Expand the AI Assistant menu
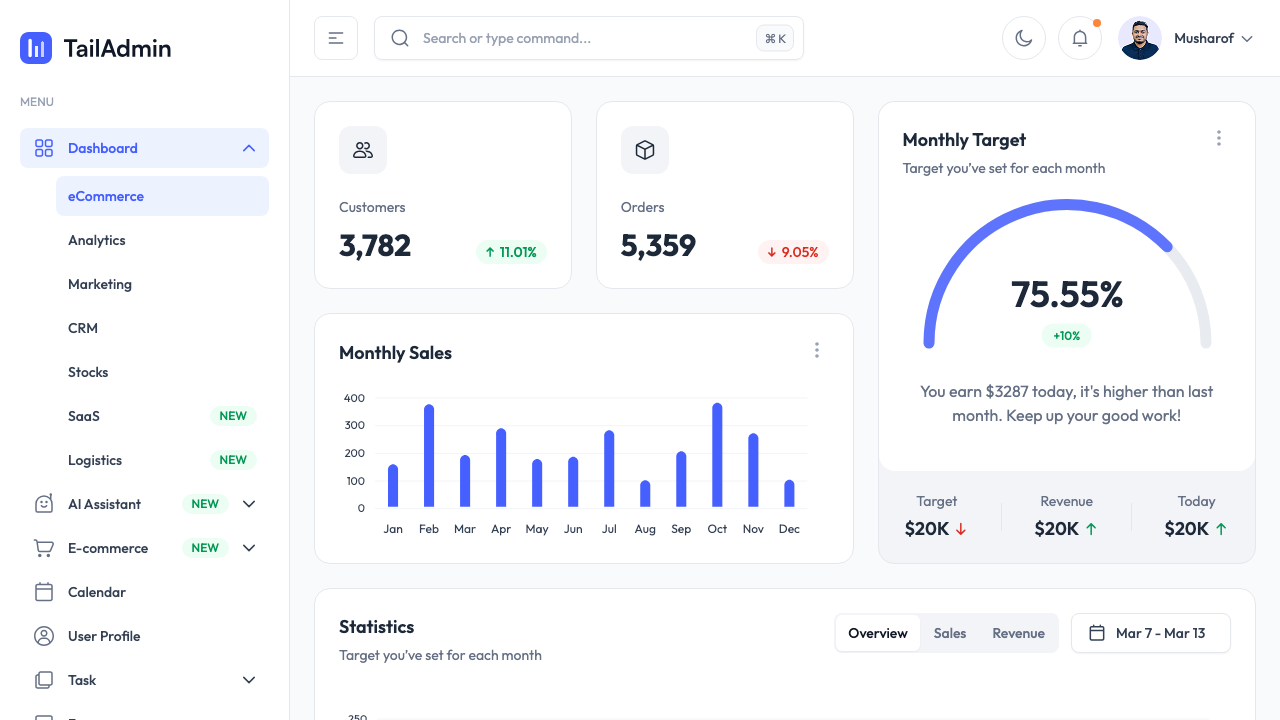1280x720 pixels. (248, 504)
